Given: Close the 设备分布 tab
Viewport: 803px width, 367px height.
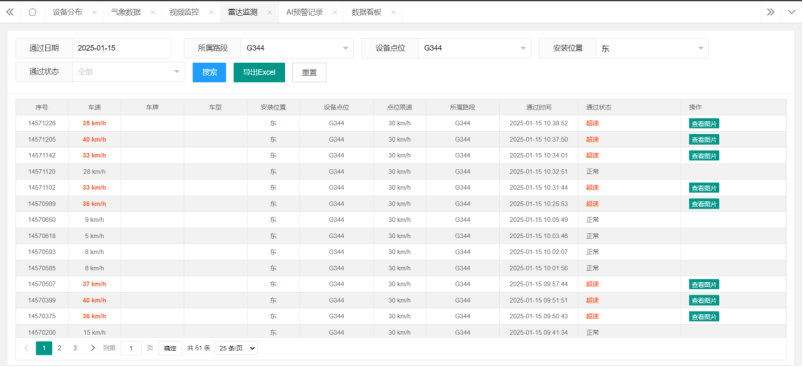Looking at the screenshot, I should tap(94, 12).
